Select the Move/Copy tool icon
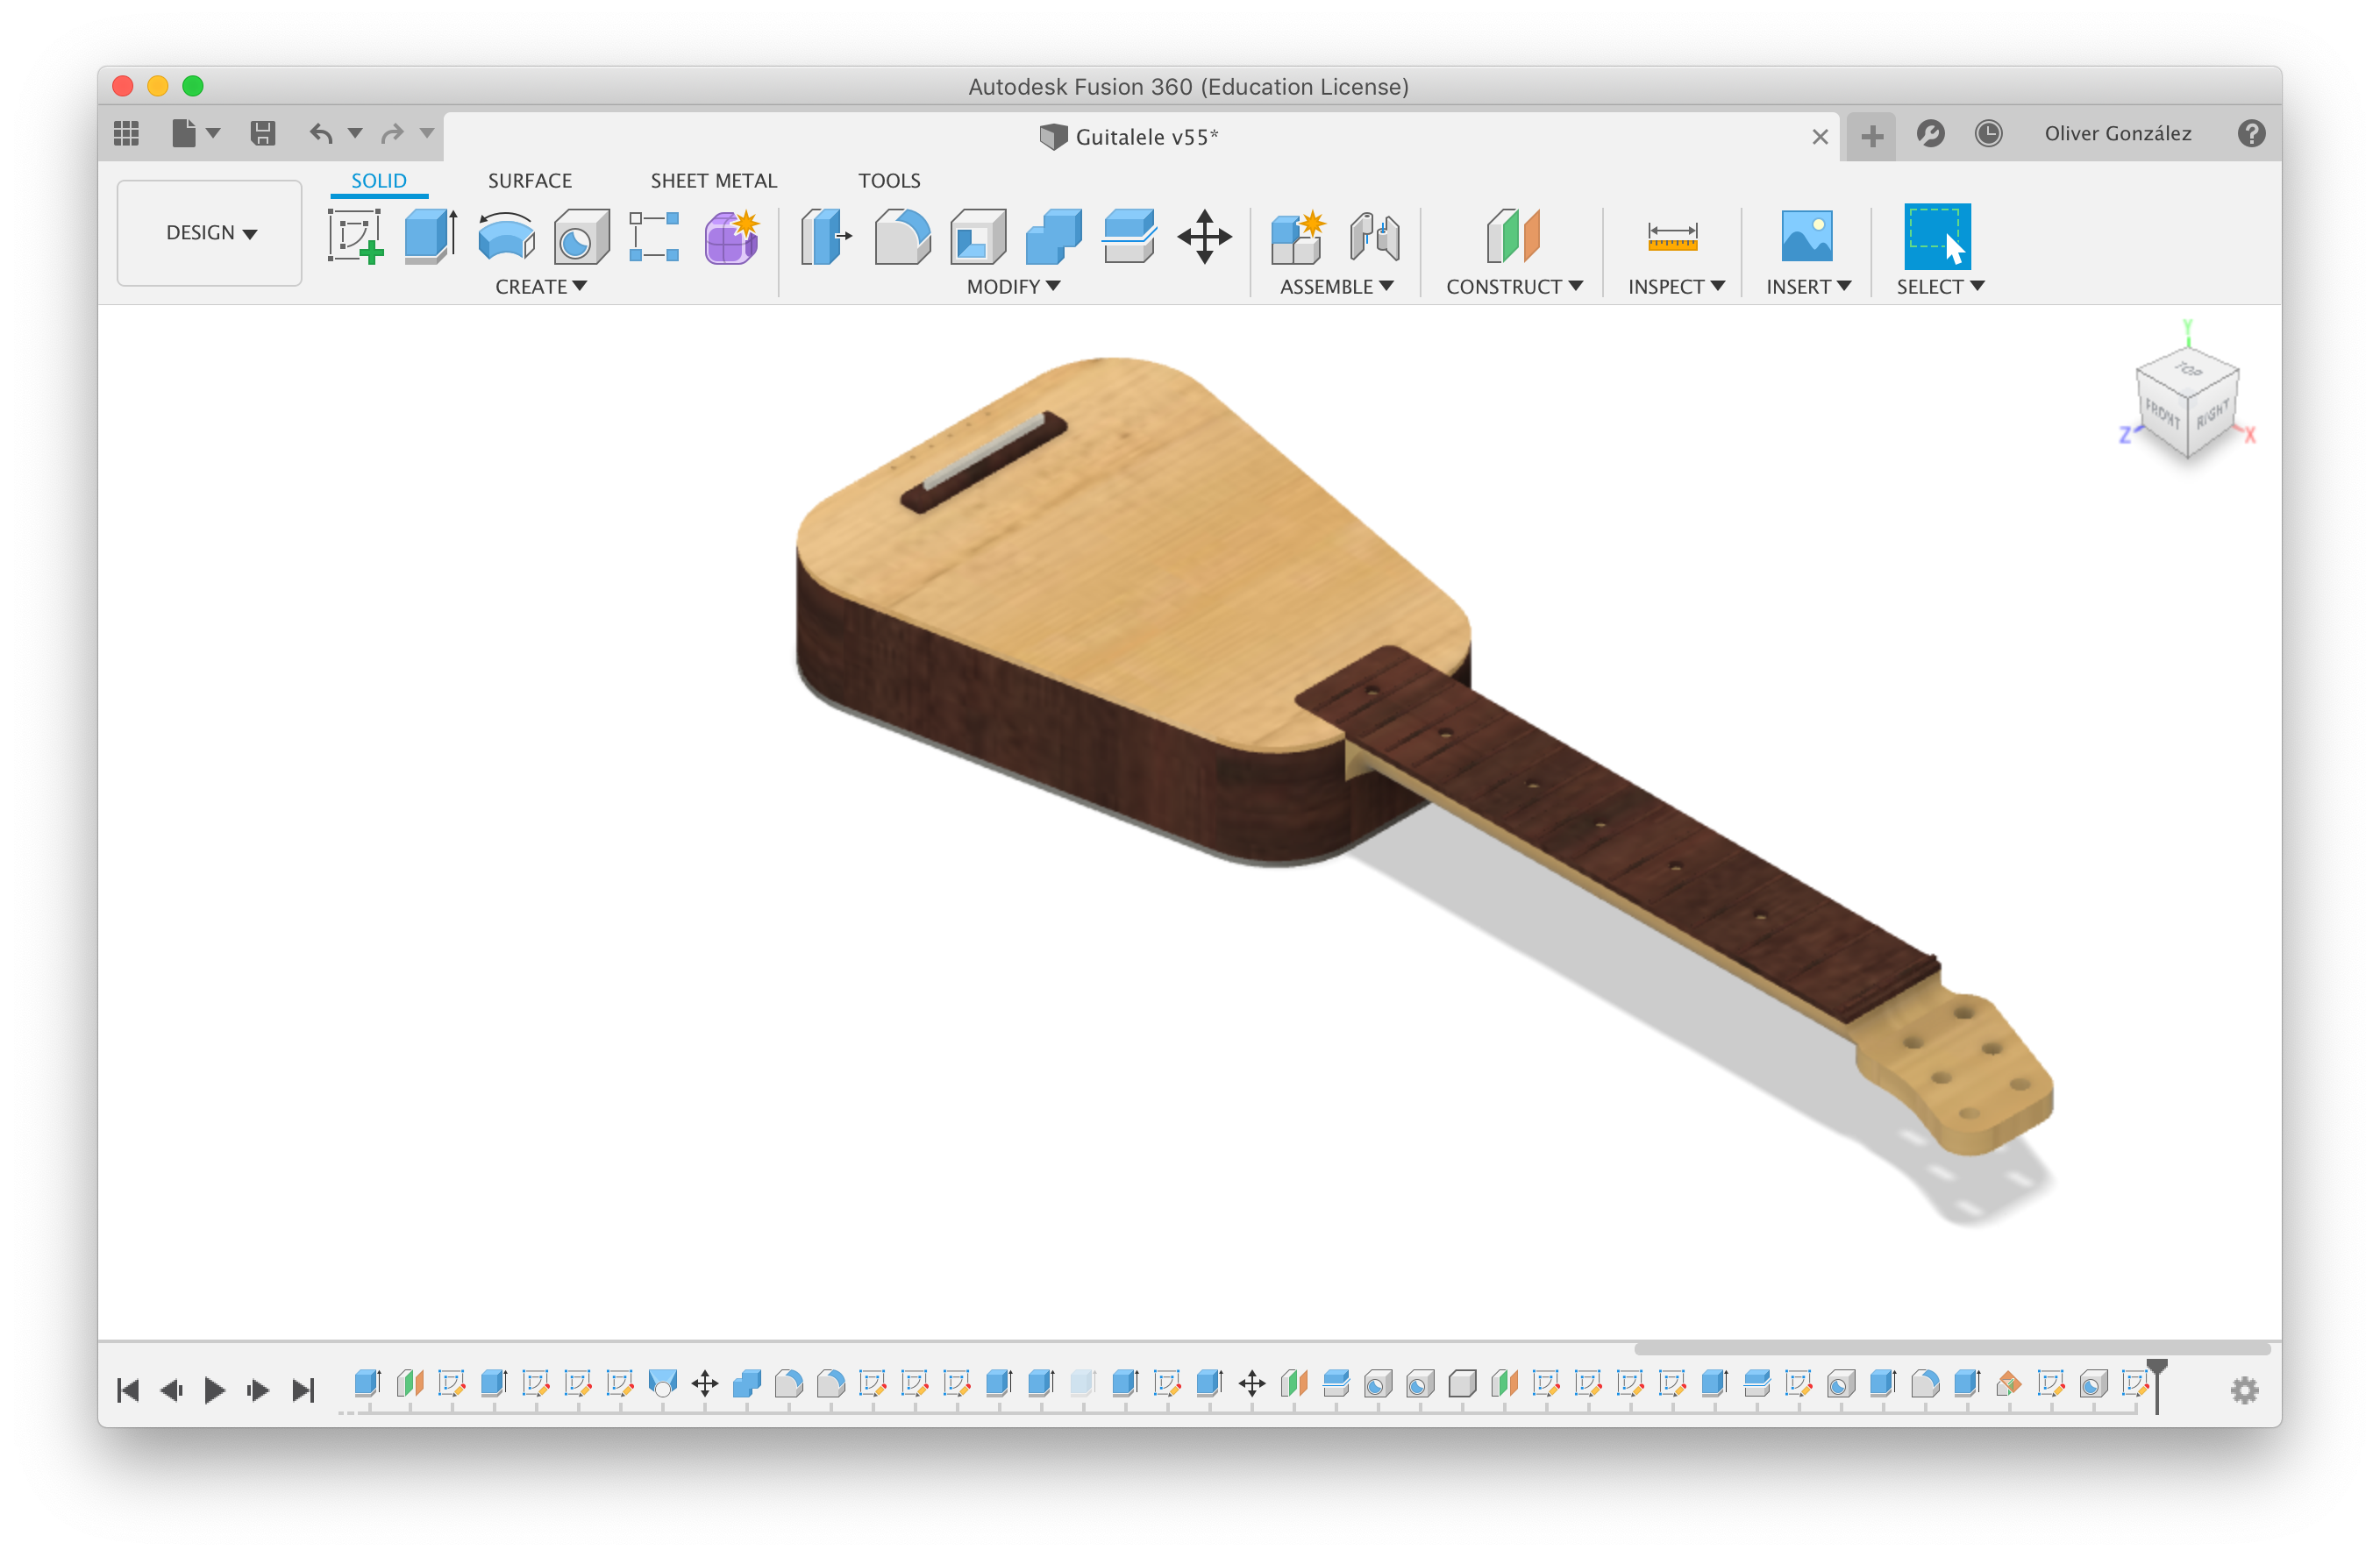This screenshot has height=1557, width=2380. [x=1204, y=236]
